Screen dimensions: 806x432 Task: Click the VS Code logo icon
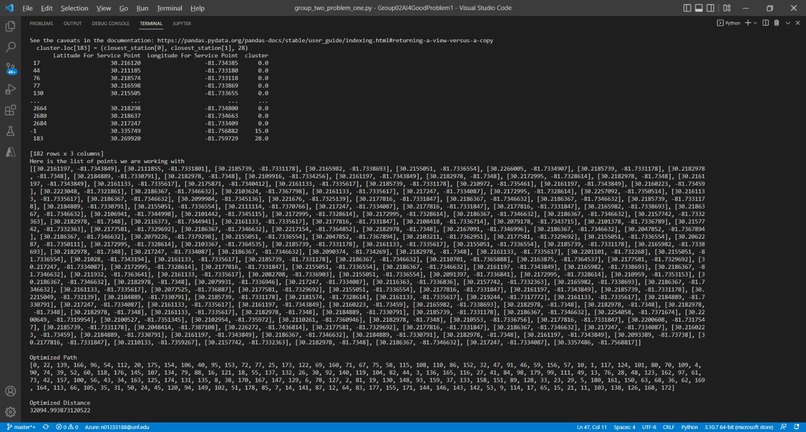pos(9,8)
